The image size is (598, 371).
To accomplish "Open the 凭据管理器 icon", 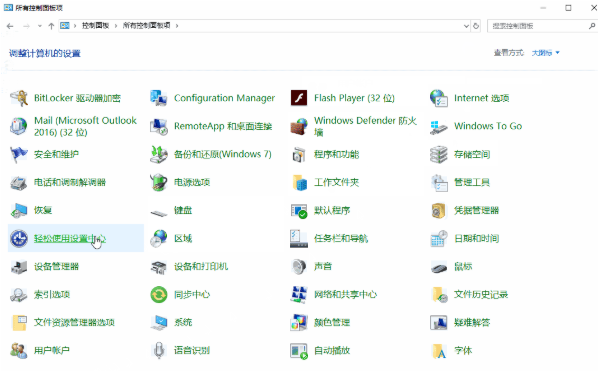I will (439, 210).
